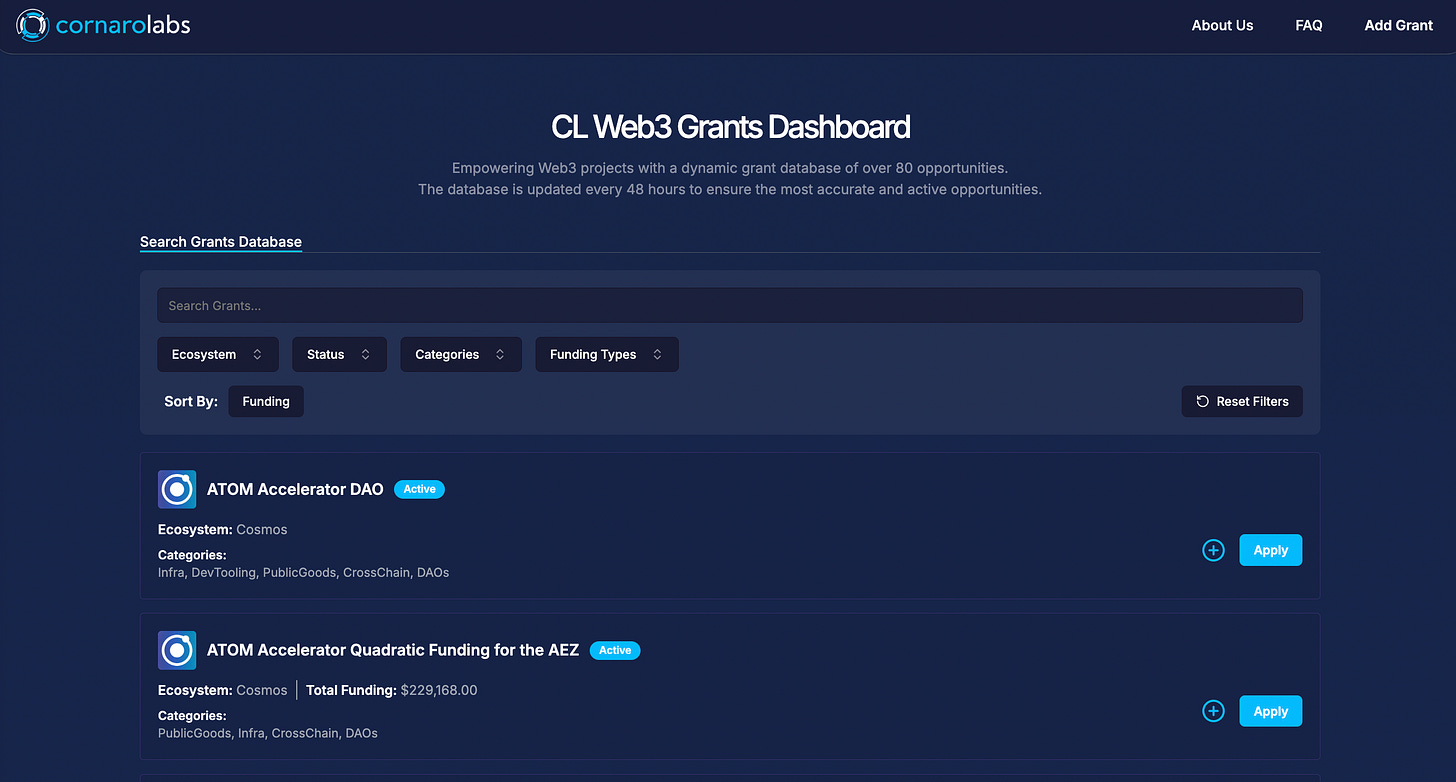Click categories text 'Infra, DevTooling, PublicGoods, CrossChain, DAOs'

pos(304,572)
